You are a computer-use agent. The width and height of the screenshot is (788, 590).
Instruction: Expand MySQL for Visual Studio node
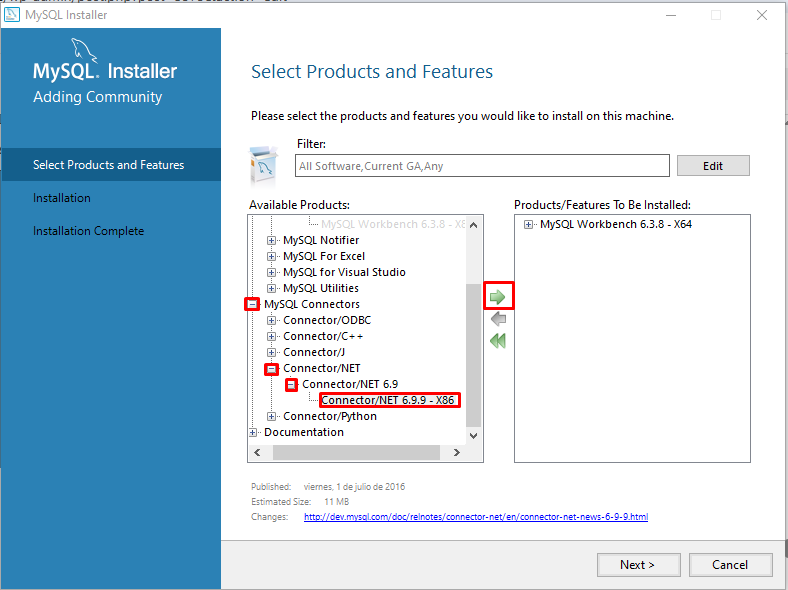271,272
